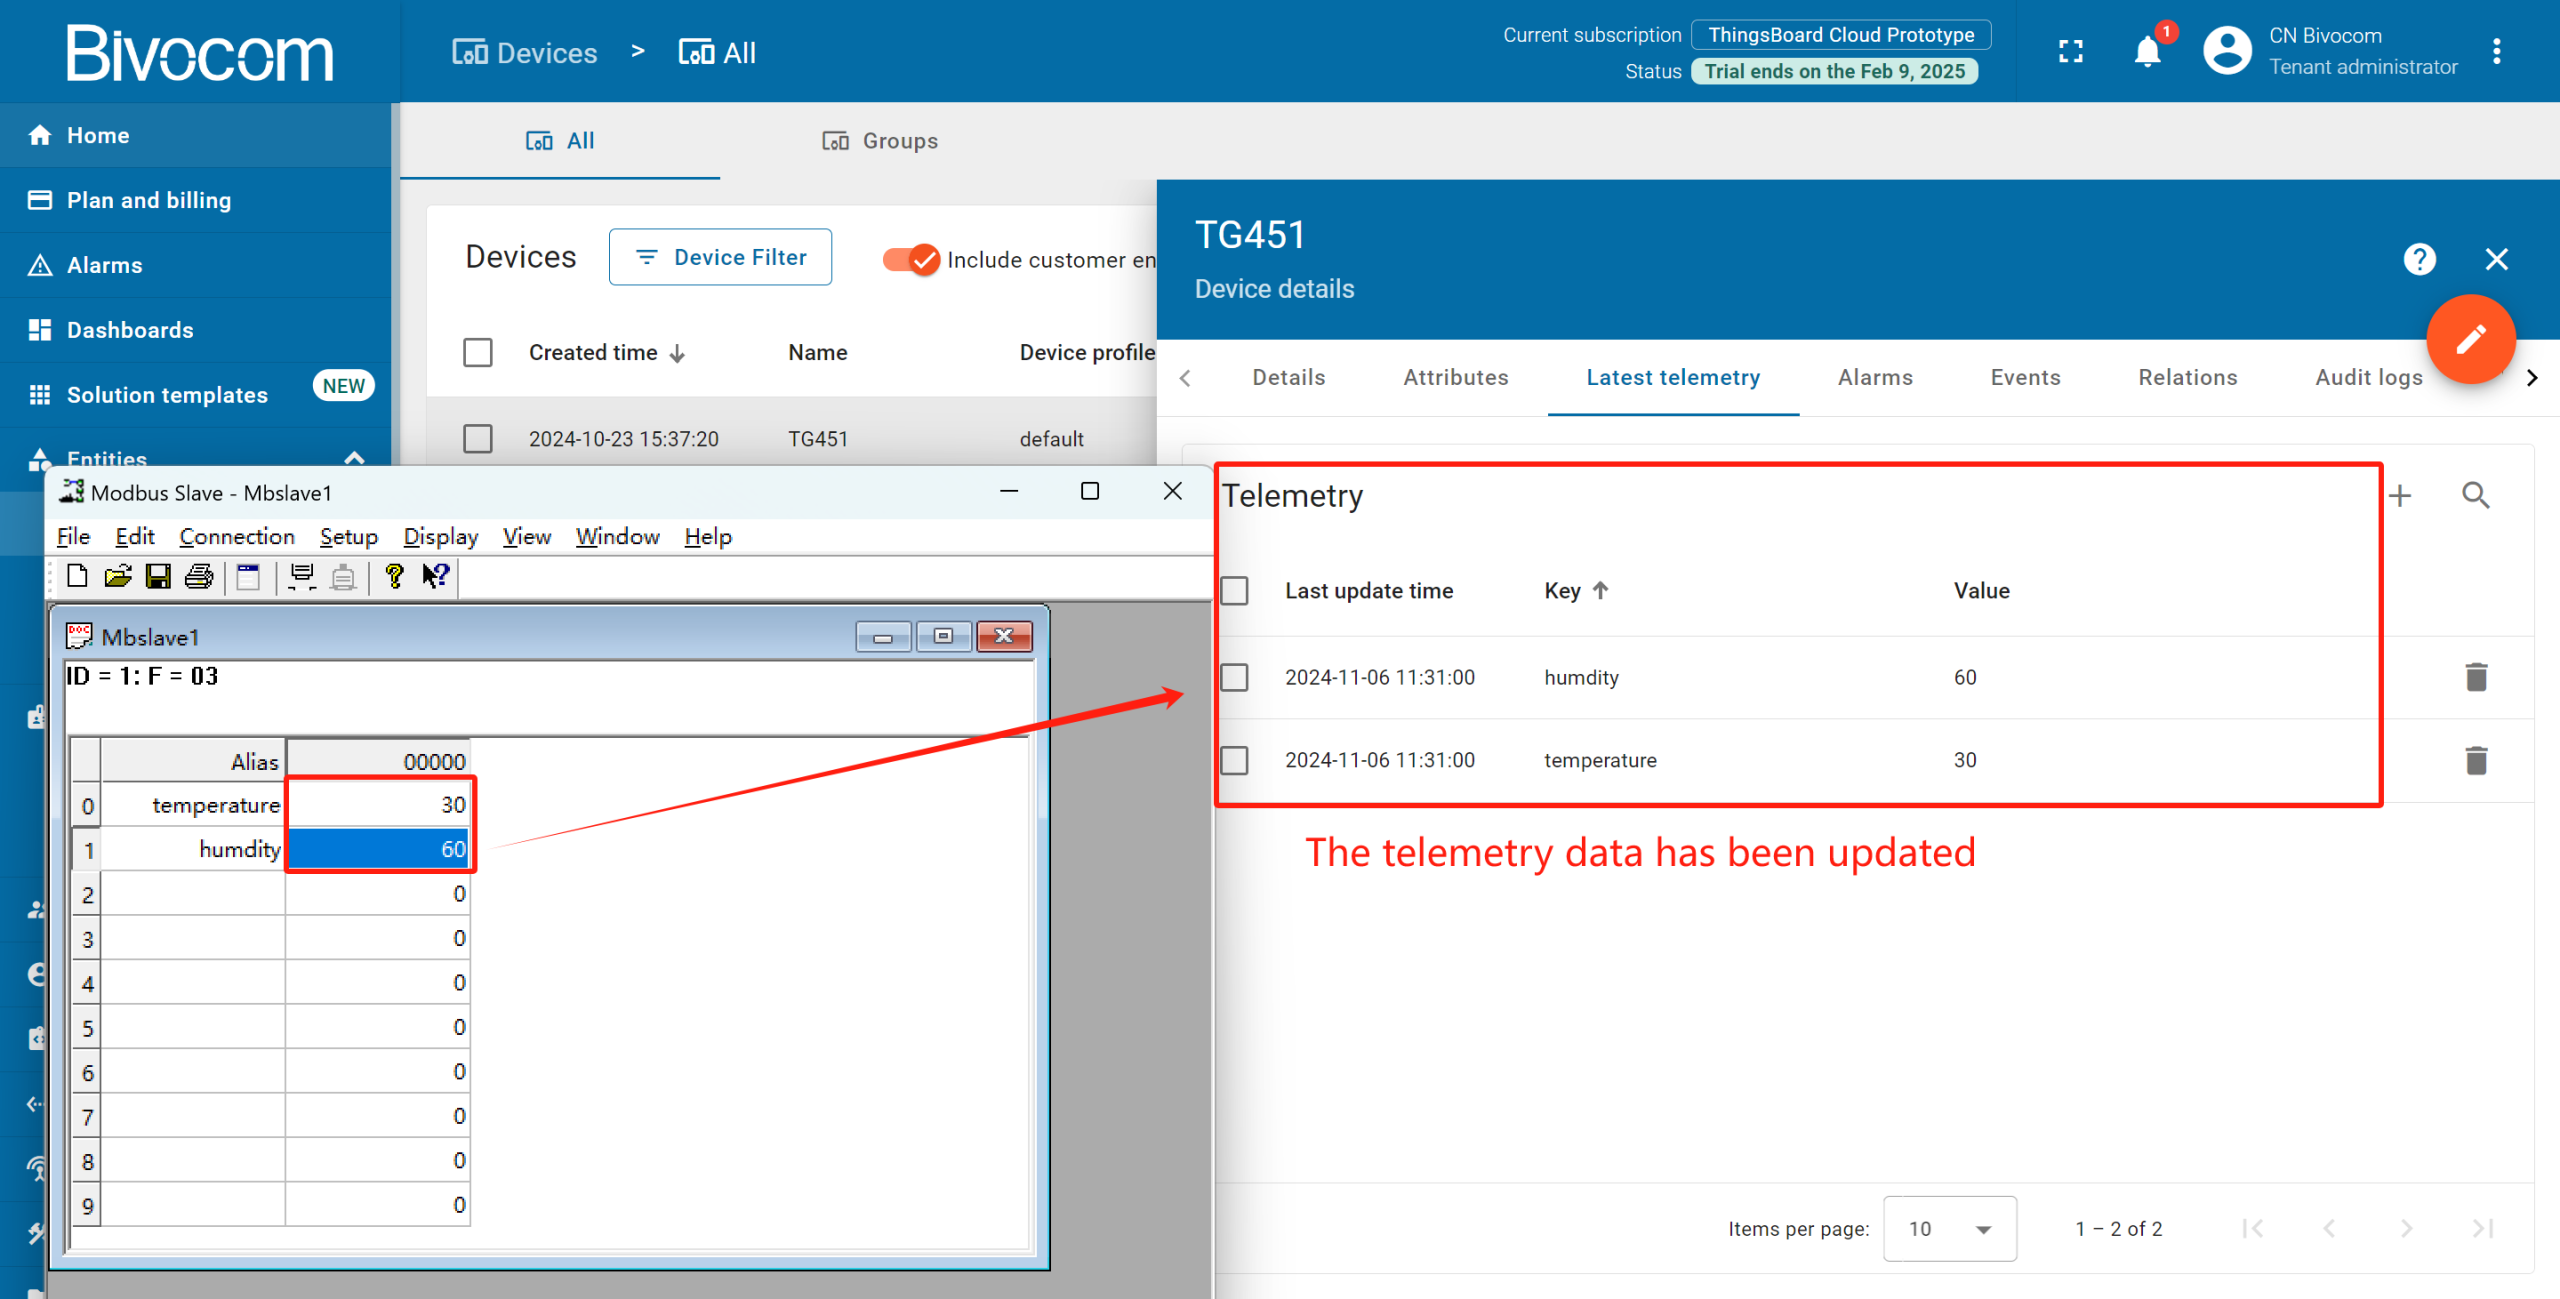Delete the humdity telemetry row
Viewport: 2560px width, 1299px height.
click(2476, 677)
